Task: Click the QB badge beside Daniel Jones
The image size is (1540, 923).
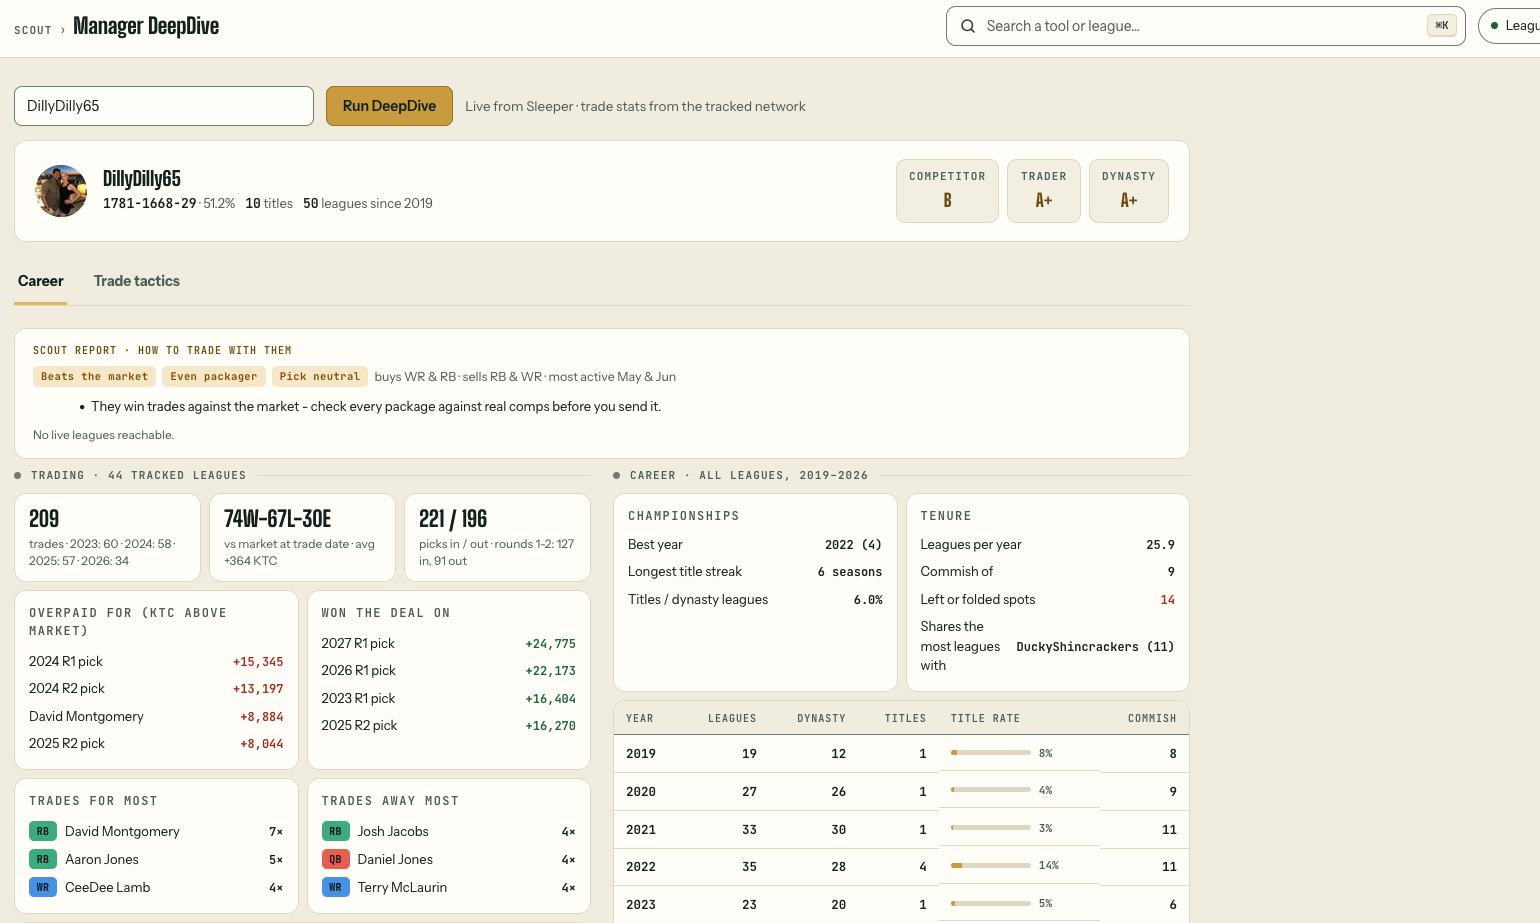Action: (x=335, y=859)
